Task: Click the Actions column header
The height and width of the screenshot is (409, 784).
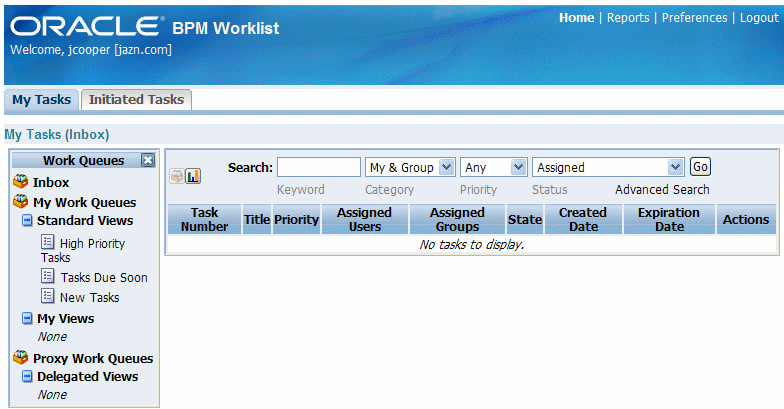Action: 746,219
